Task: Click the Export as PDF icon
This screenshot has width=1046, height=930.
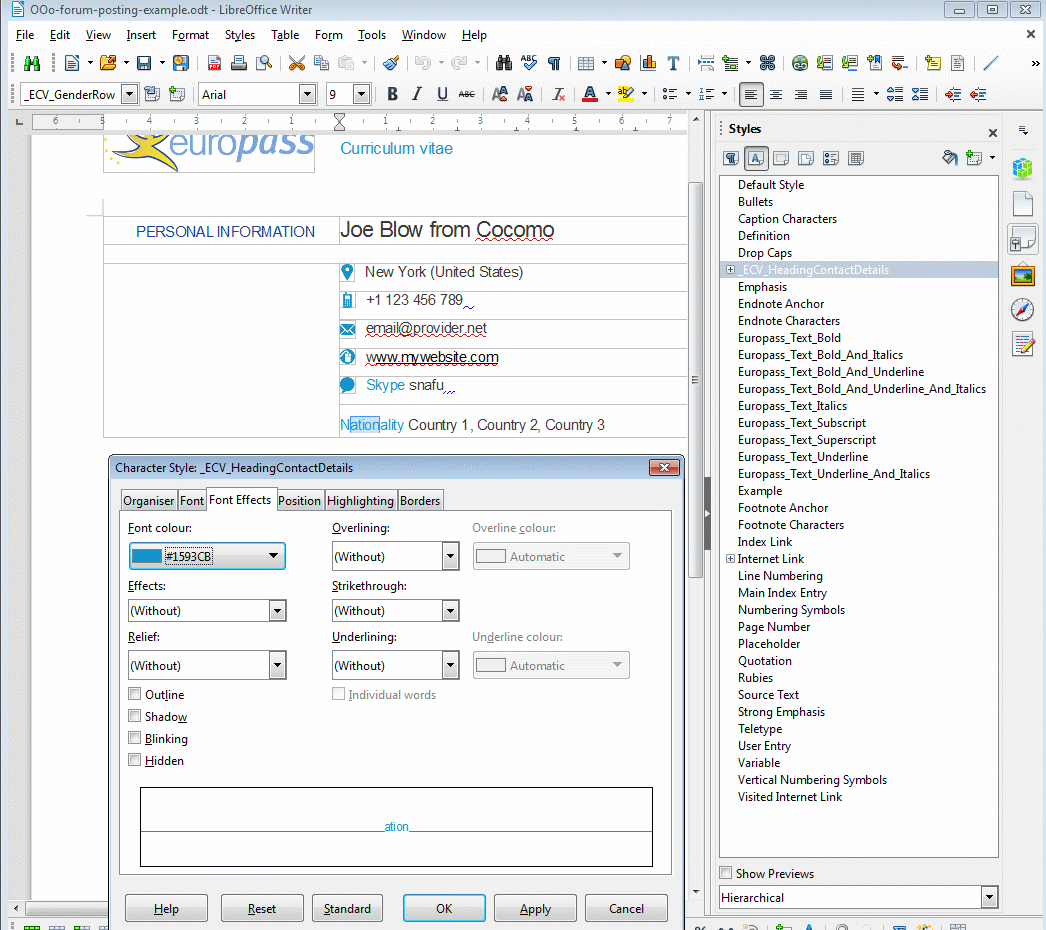Action: coord(214,63)
